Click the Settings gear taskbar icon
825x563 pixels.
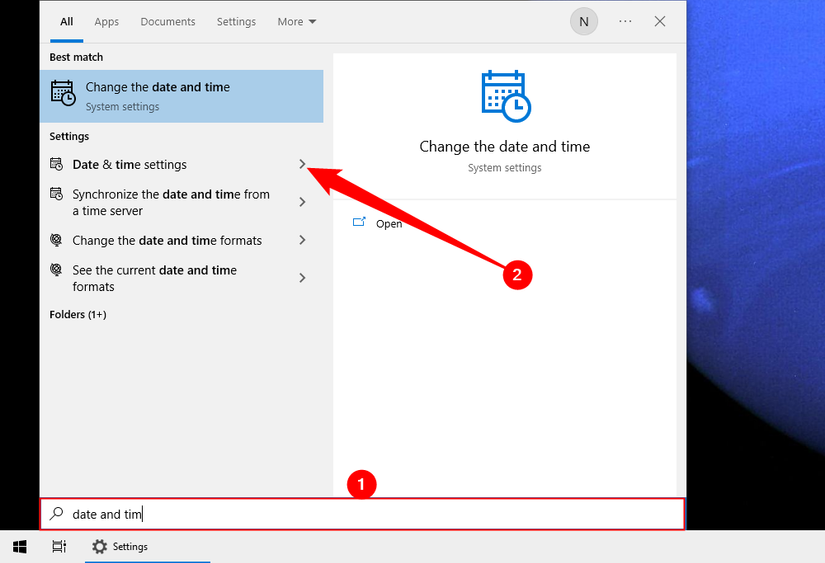pos(100,547)
